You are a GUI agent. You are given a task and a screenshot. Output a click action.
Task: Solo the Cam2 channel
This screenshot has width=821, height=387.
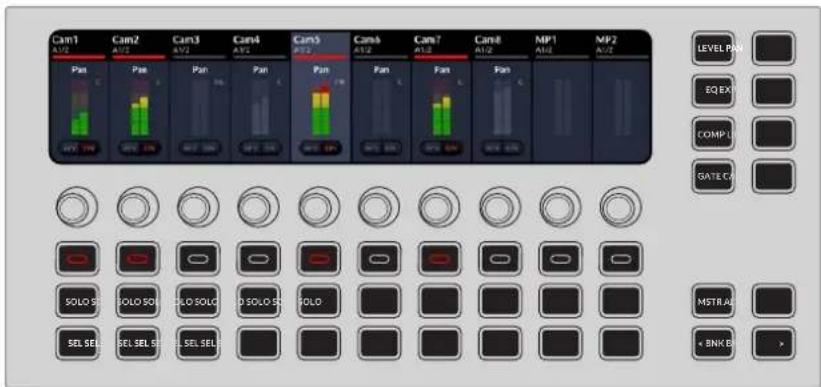click(138, 301)
